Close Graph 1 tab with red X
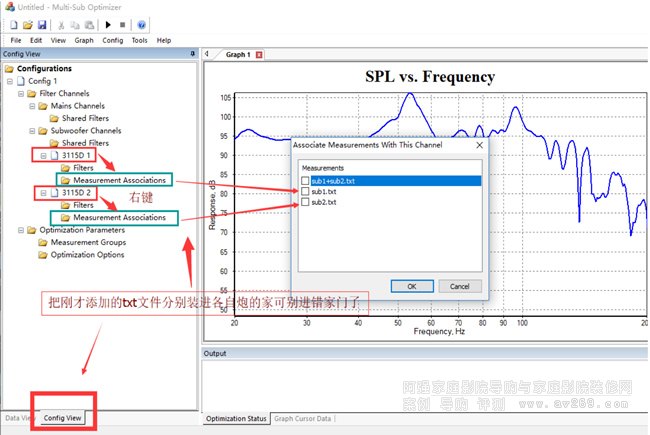Image resolution: width=650 pixels, height=435 pixels. pyautogui.click(x=259, y=55)
